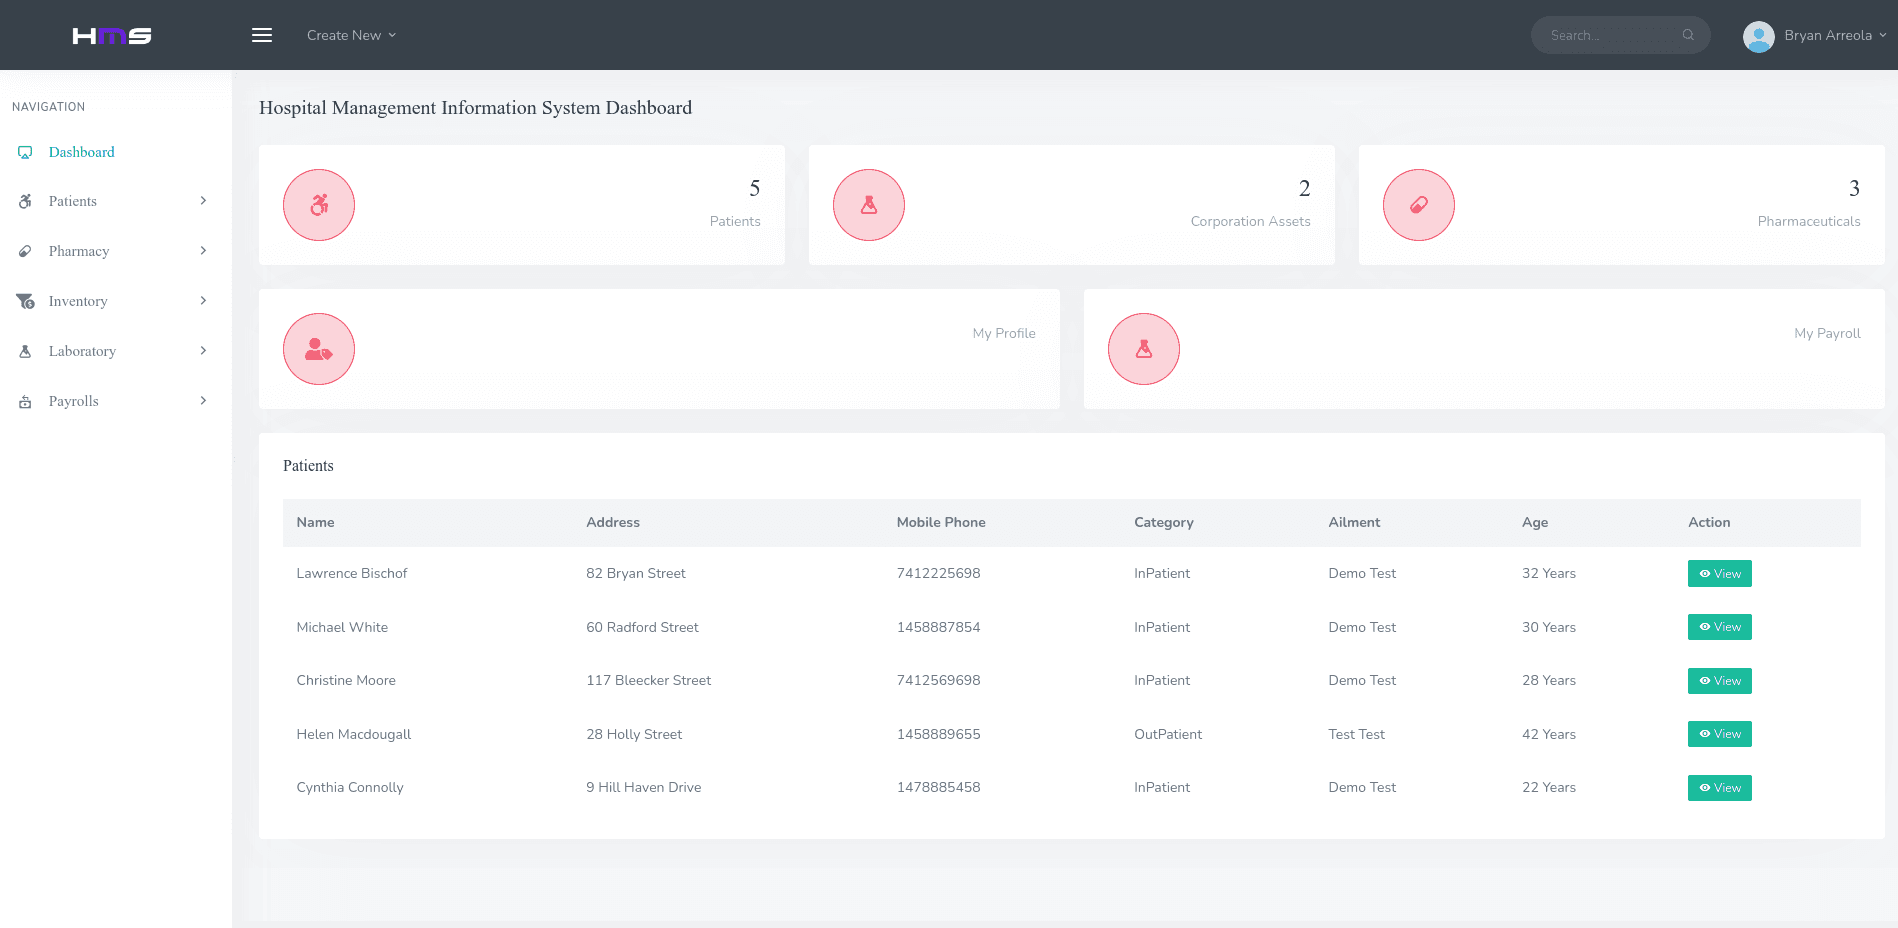This screenshot has width=1898, height=928.
Task: Click the Corporation Assets flask icon
Action: coord(868,204)
